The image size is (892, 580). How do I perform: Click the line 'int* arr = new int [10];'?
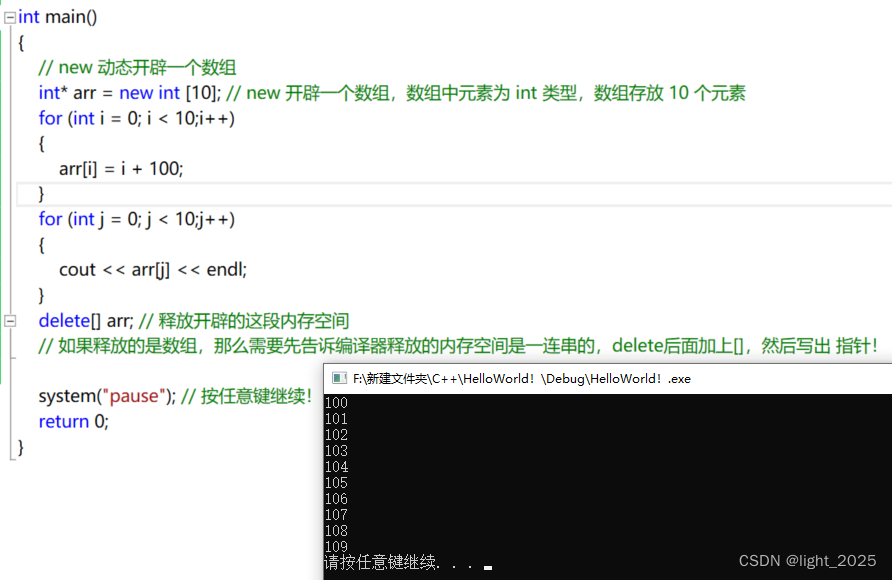click(130, 93)
